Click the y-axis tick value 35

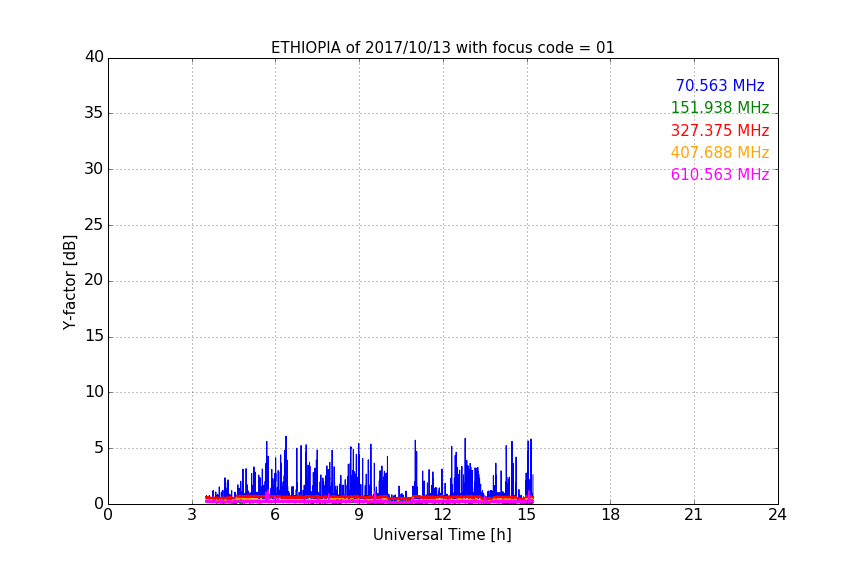tap(94, 113)
